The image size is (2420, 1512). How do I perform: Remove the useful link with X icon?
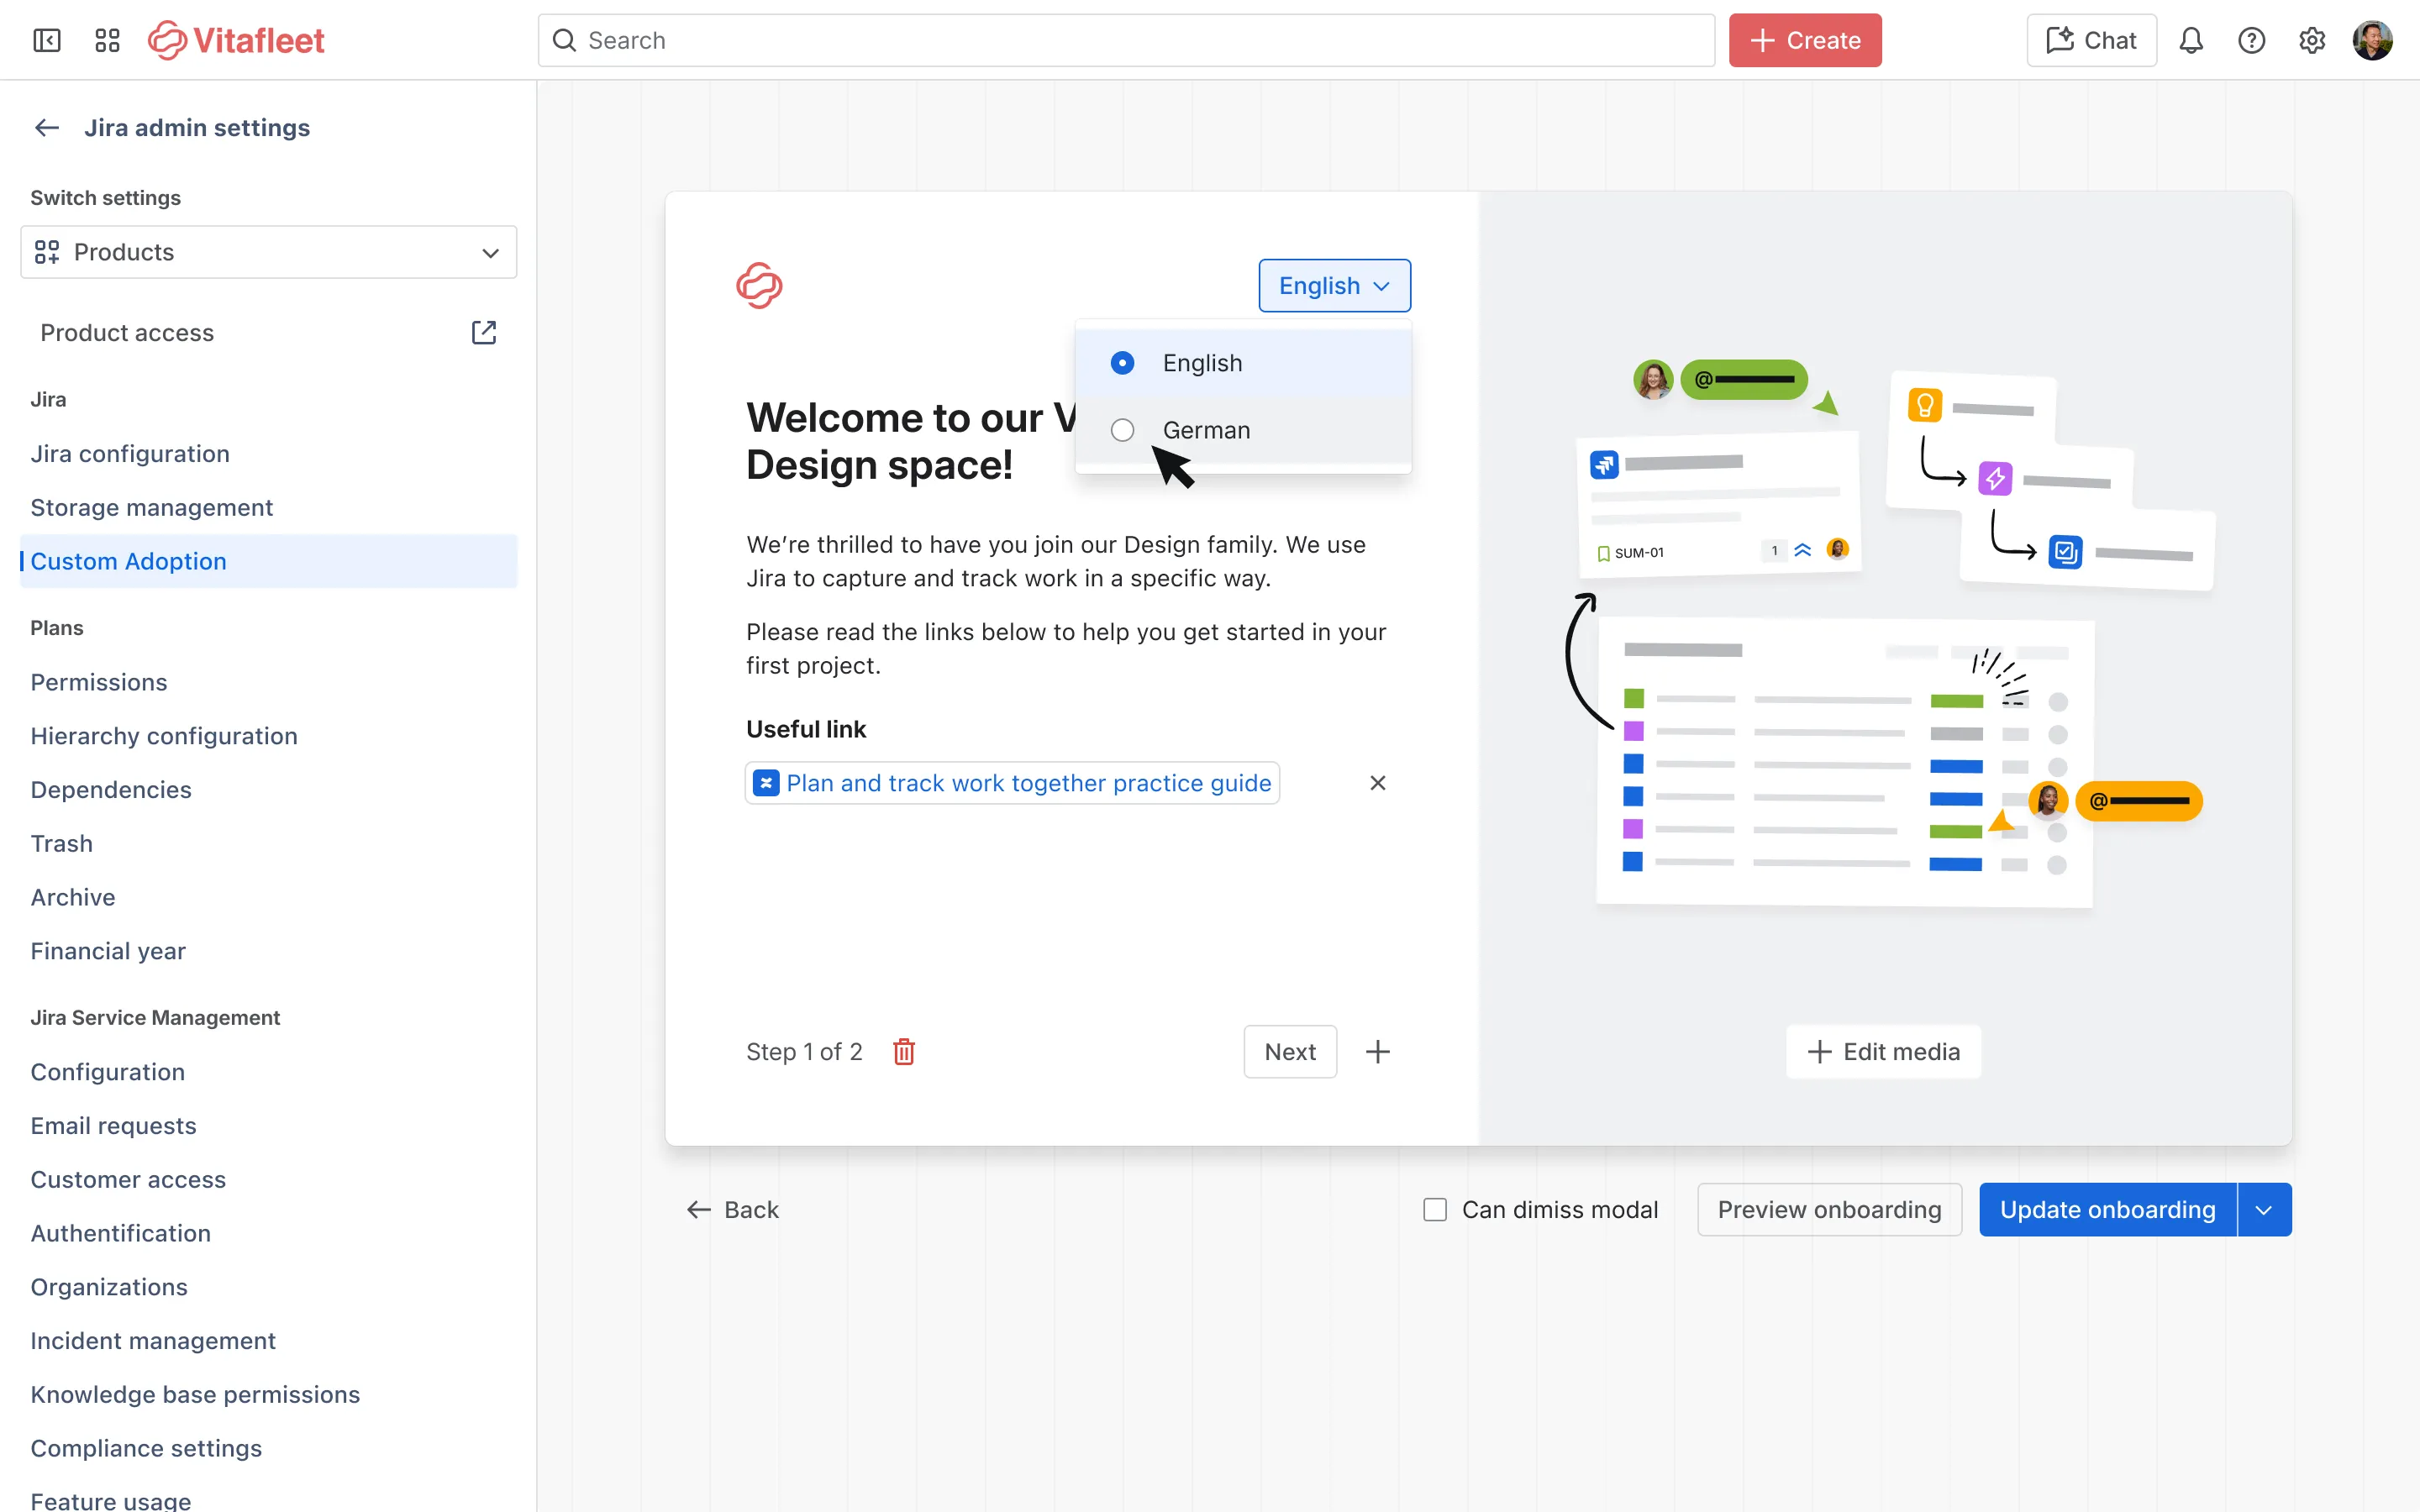coord(1377,783)
